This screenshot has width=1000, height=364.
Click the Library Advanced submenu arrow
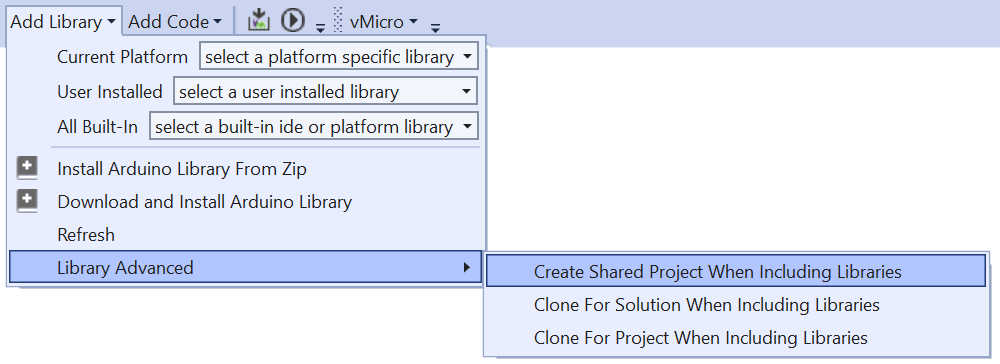tap(468, 267)
